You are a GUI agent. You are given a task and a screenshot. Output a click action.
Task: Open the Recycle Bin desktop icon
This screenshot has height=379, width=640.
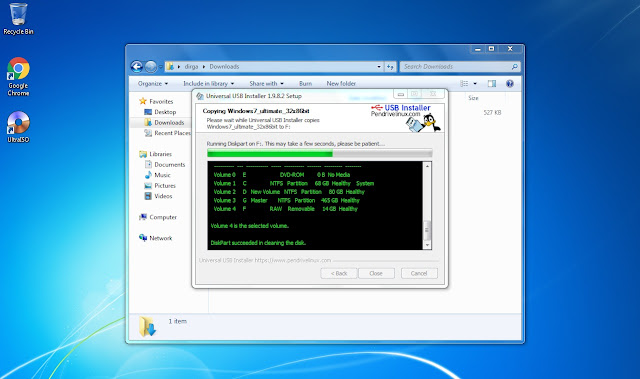point(18,19)
